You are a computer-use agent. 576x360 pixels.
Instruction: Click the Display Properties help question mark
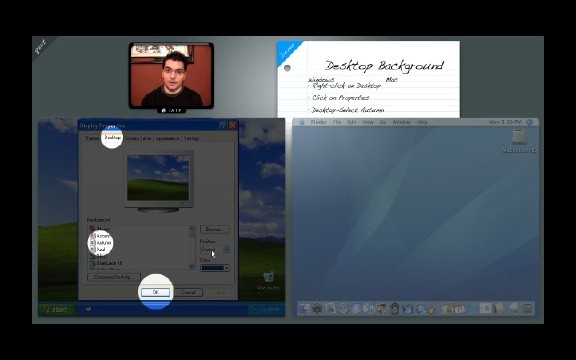pyautogui.click(x=223, y=125)
